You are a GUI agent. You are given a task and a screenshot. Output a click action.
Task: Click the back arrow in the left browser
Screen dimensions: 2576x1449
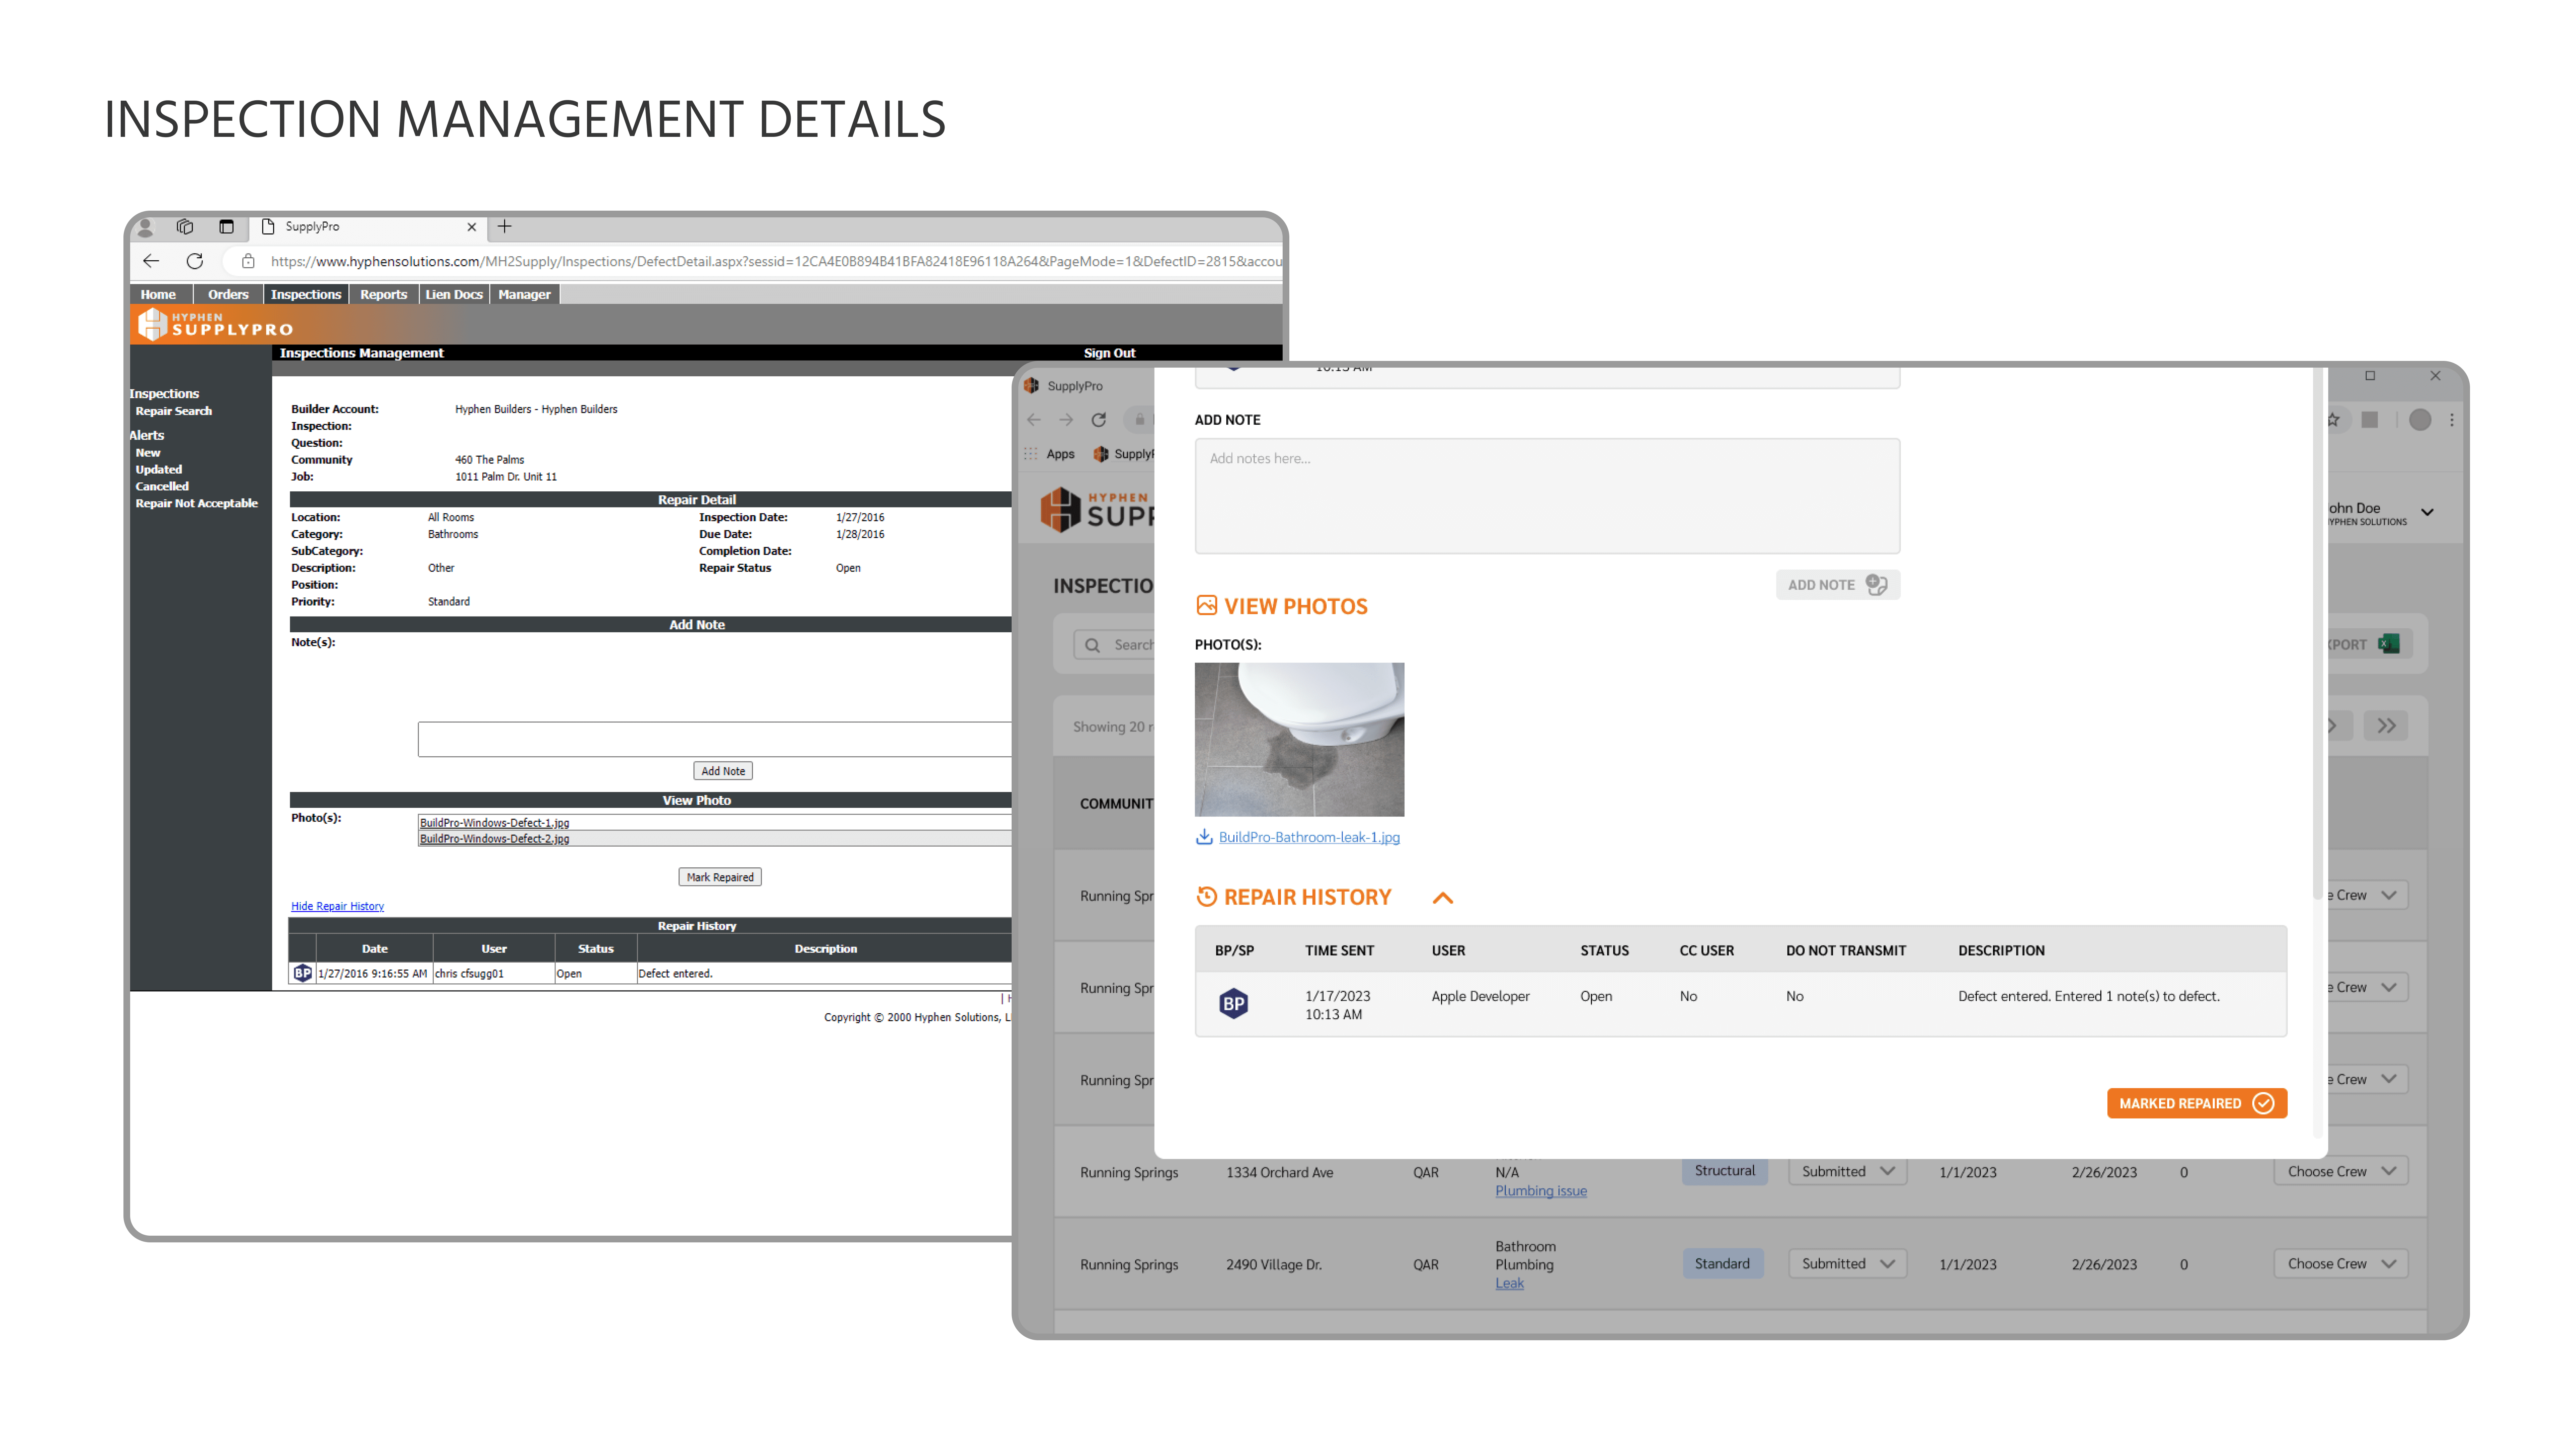[x=151, y=261]
